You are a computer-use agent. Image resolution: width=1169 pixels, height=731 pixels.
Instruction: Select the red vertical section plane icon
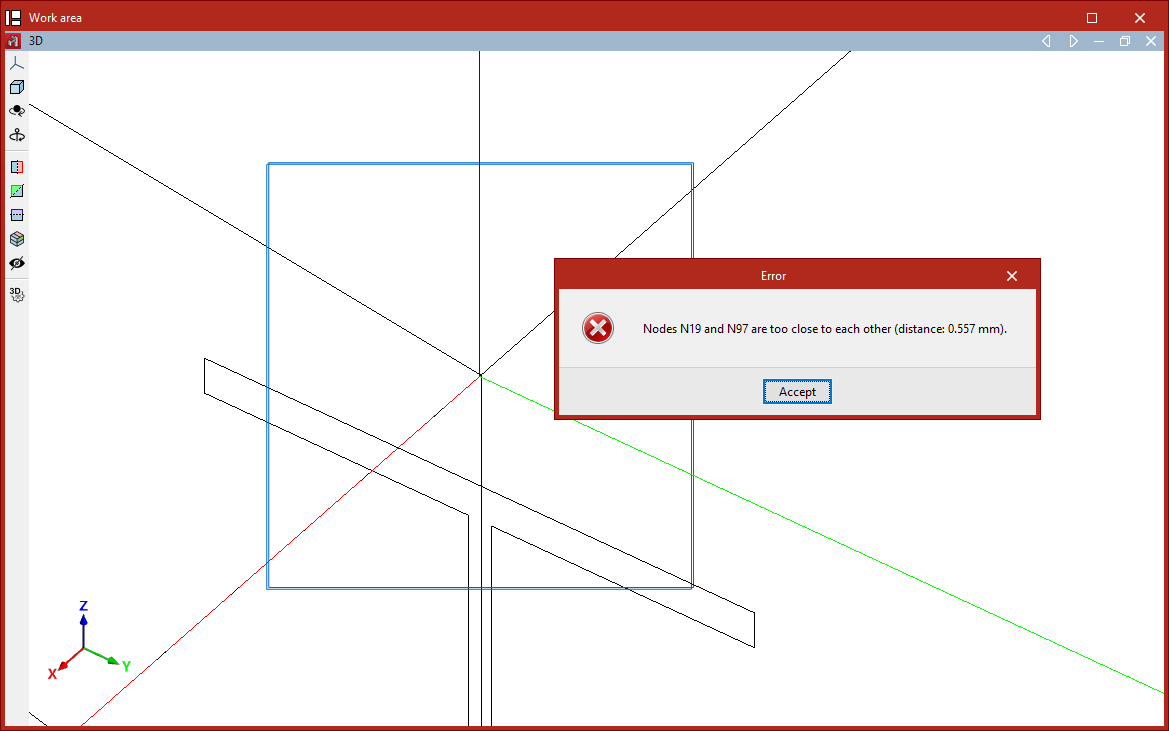(16, 167)
